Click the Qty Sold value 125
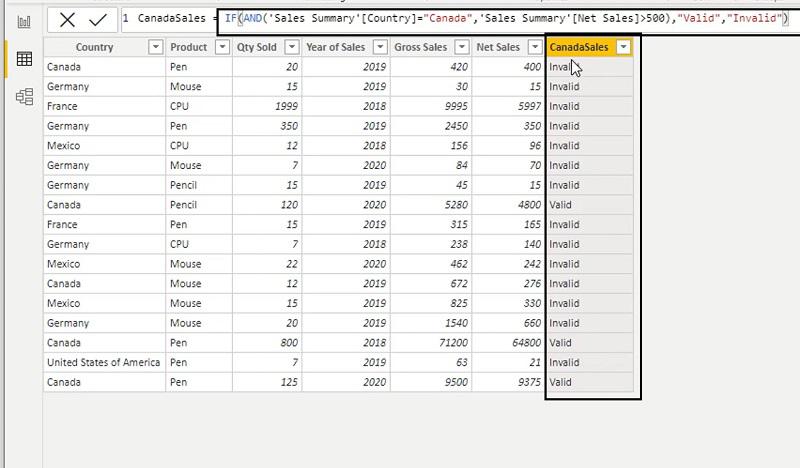This screenshot has height=468, width=800. tap(289, 382)
